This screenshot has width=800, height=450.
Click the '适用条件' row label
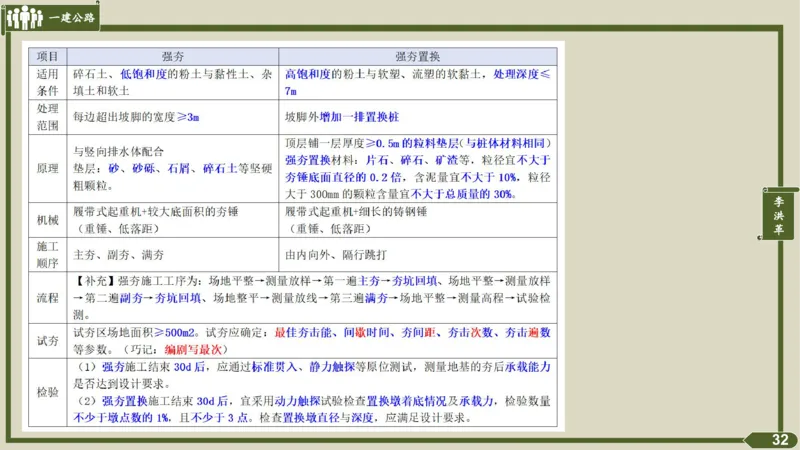click(x=47, y=83)
